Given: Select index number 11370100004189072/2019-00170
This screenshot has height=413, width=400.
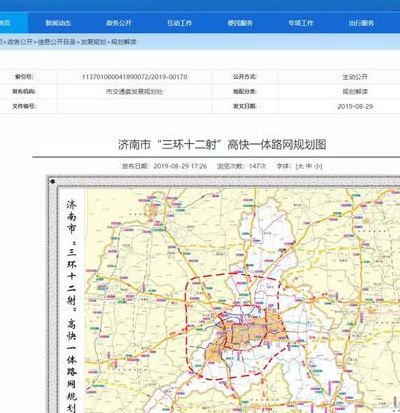Looking at the screenshot, I should coord(134,77).
